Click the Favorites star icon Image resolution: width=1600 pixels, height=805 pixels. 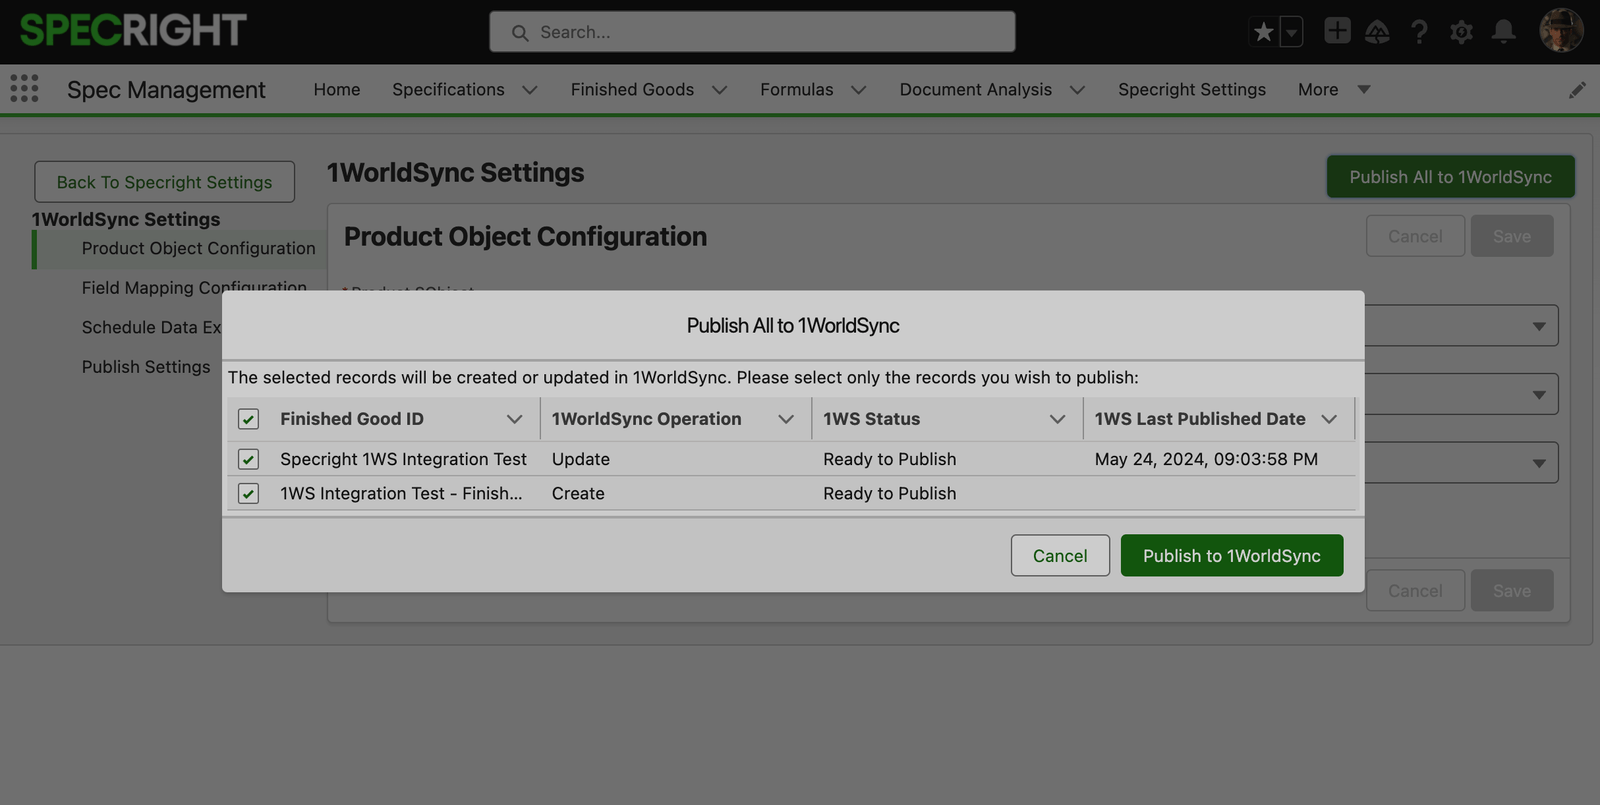[1264, 32]
